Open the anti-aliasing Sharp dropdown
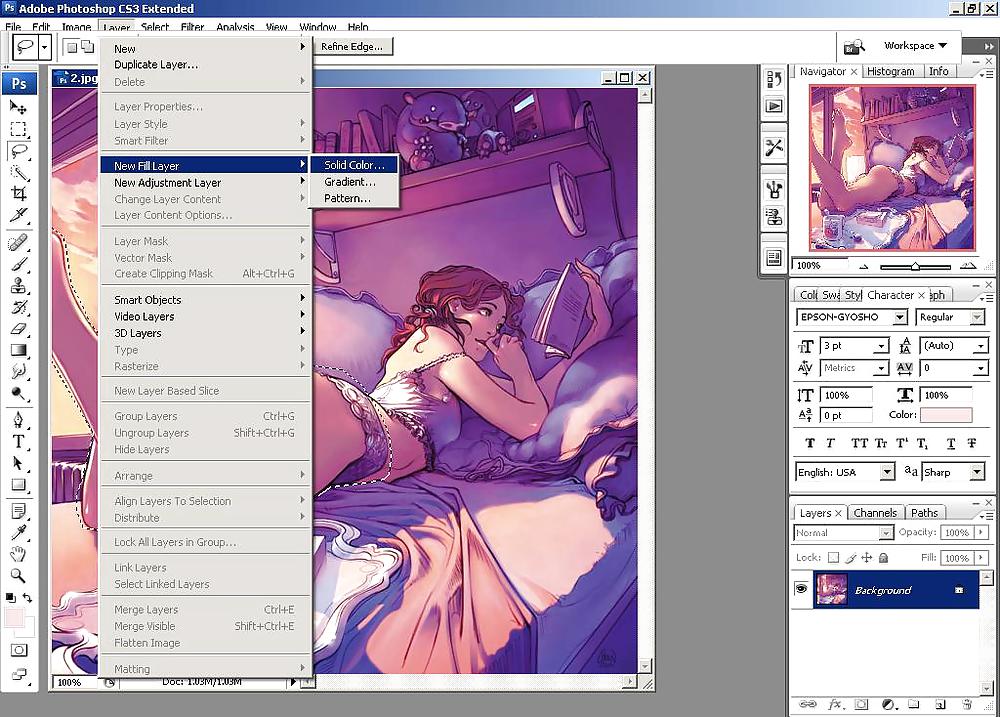 (x=977, y=472)
